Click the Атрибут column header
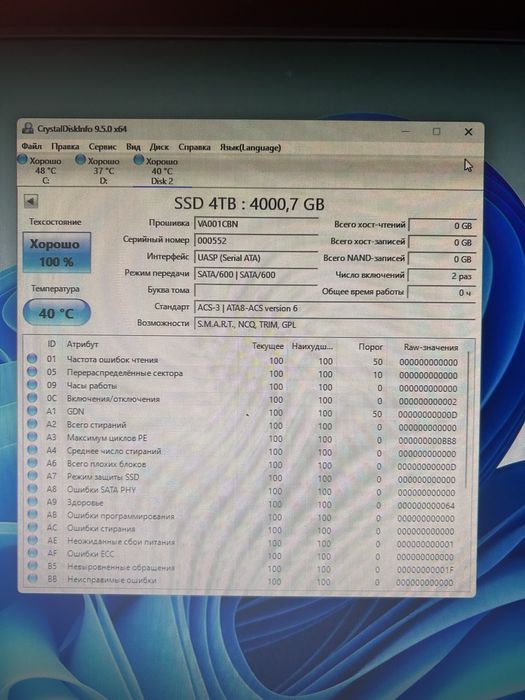 [x=82, y=344]
